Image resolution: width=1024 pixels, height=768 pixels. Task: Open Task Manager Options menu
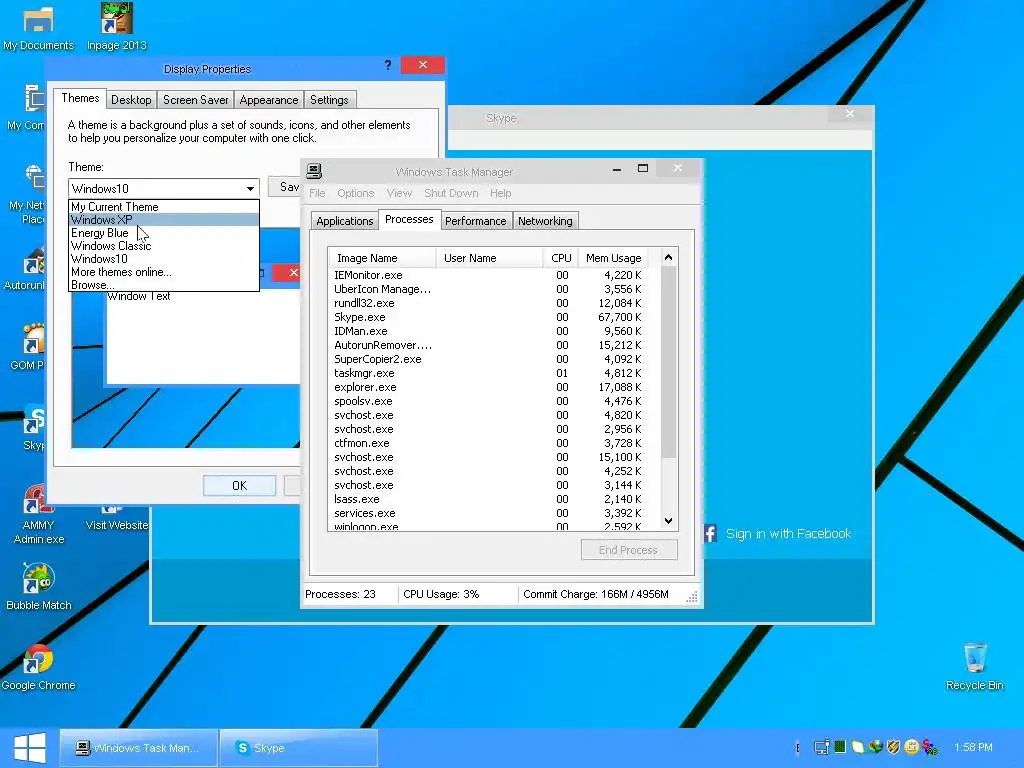point(355,193)
